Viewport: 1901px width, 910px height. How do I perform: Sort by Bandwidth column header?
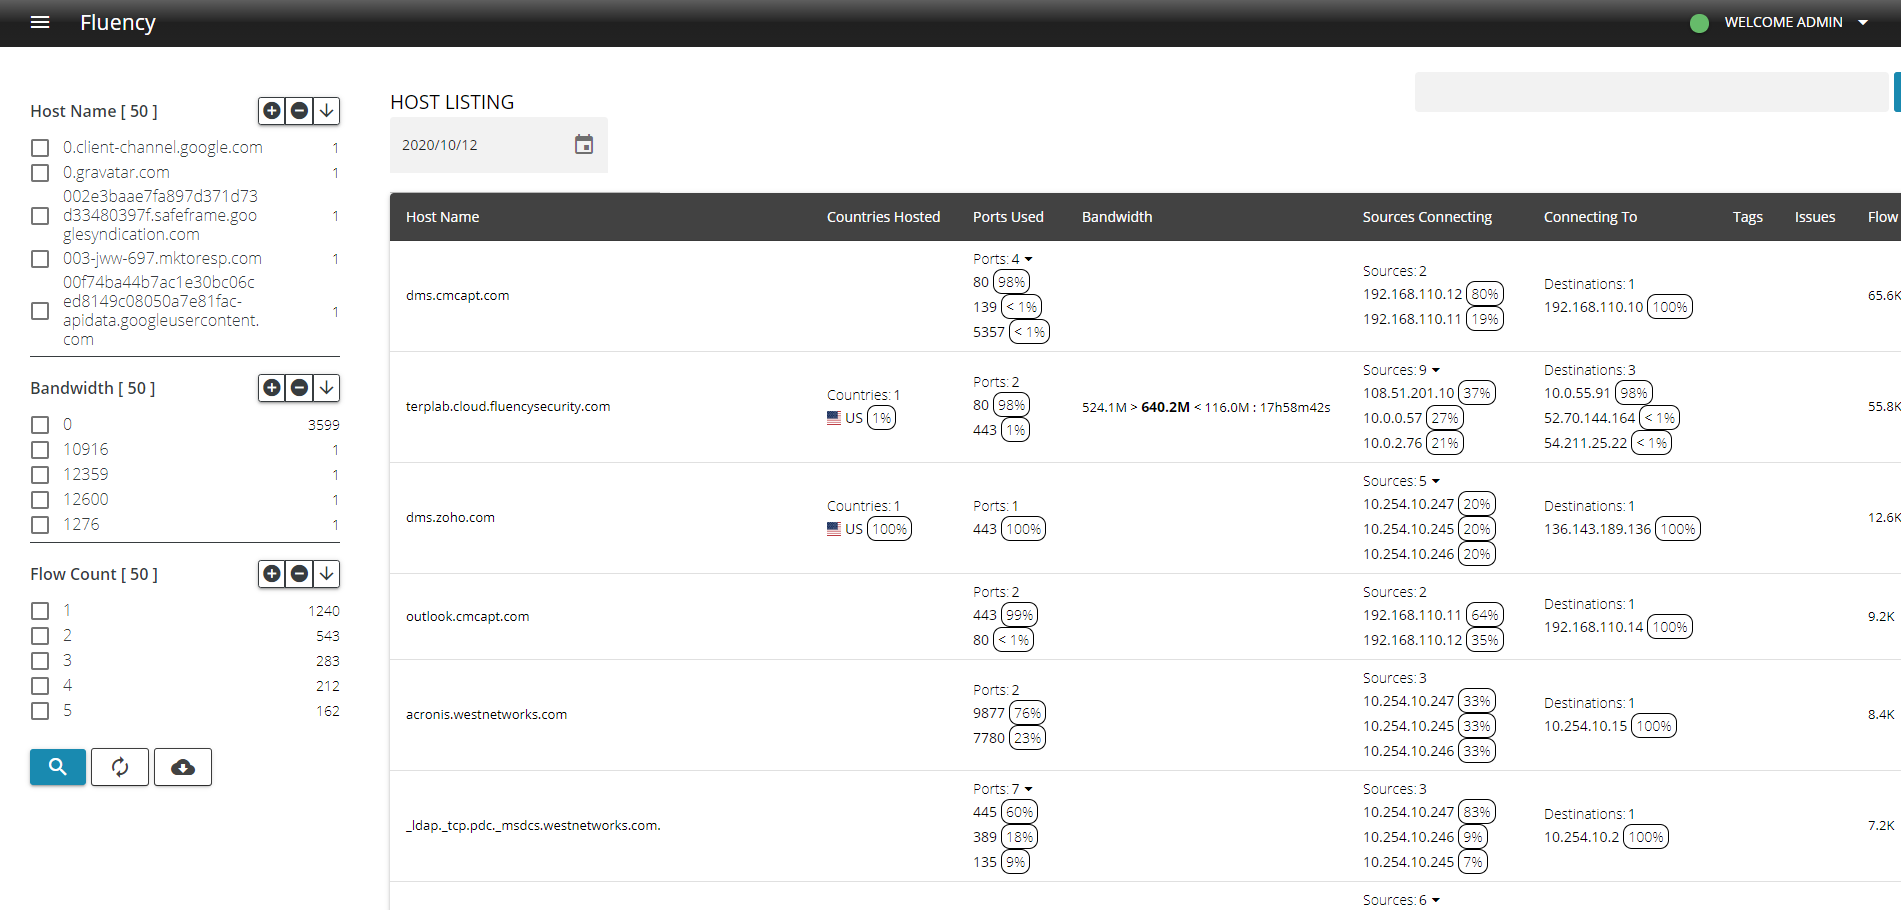(1117, 217)
